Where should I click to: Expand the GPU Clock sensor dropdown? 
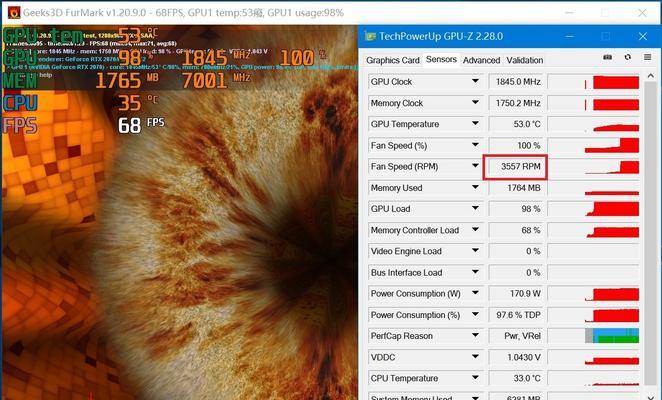coord(475,81)
